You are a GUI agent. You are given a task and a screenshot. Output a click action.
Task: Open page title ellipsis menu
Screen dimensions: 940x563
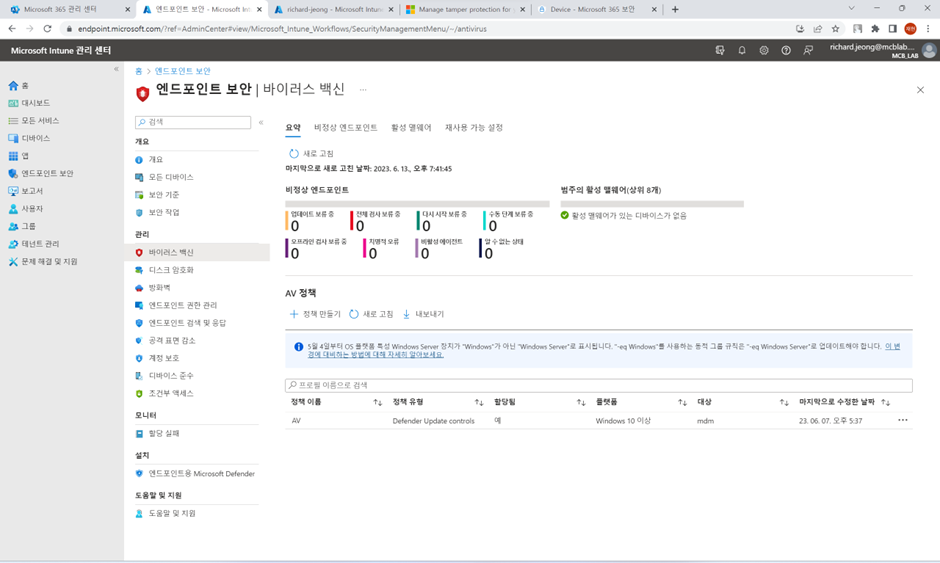(363, 90)
